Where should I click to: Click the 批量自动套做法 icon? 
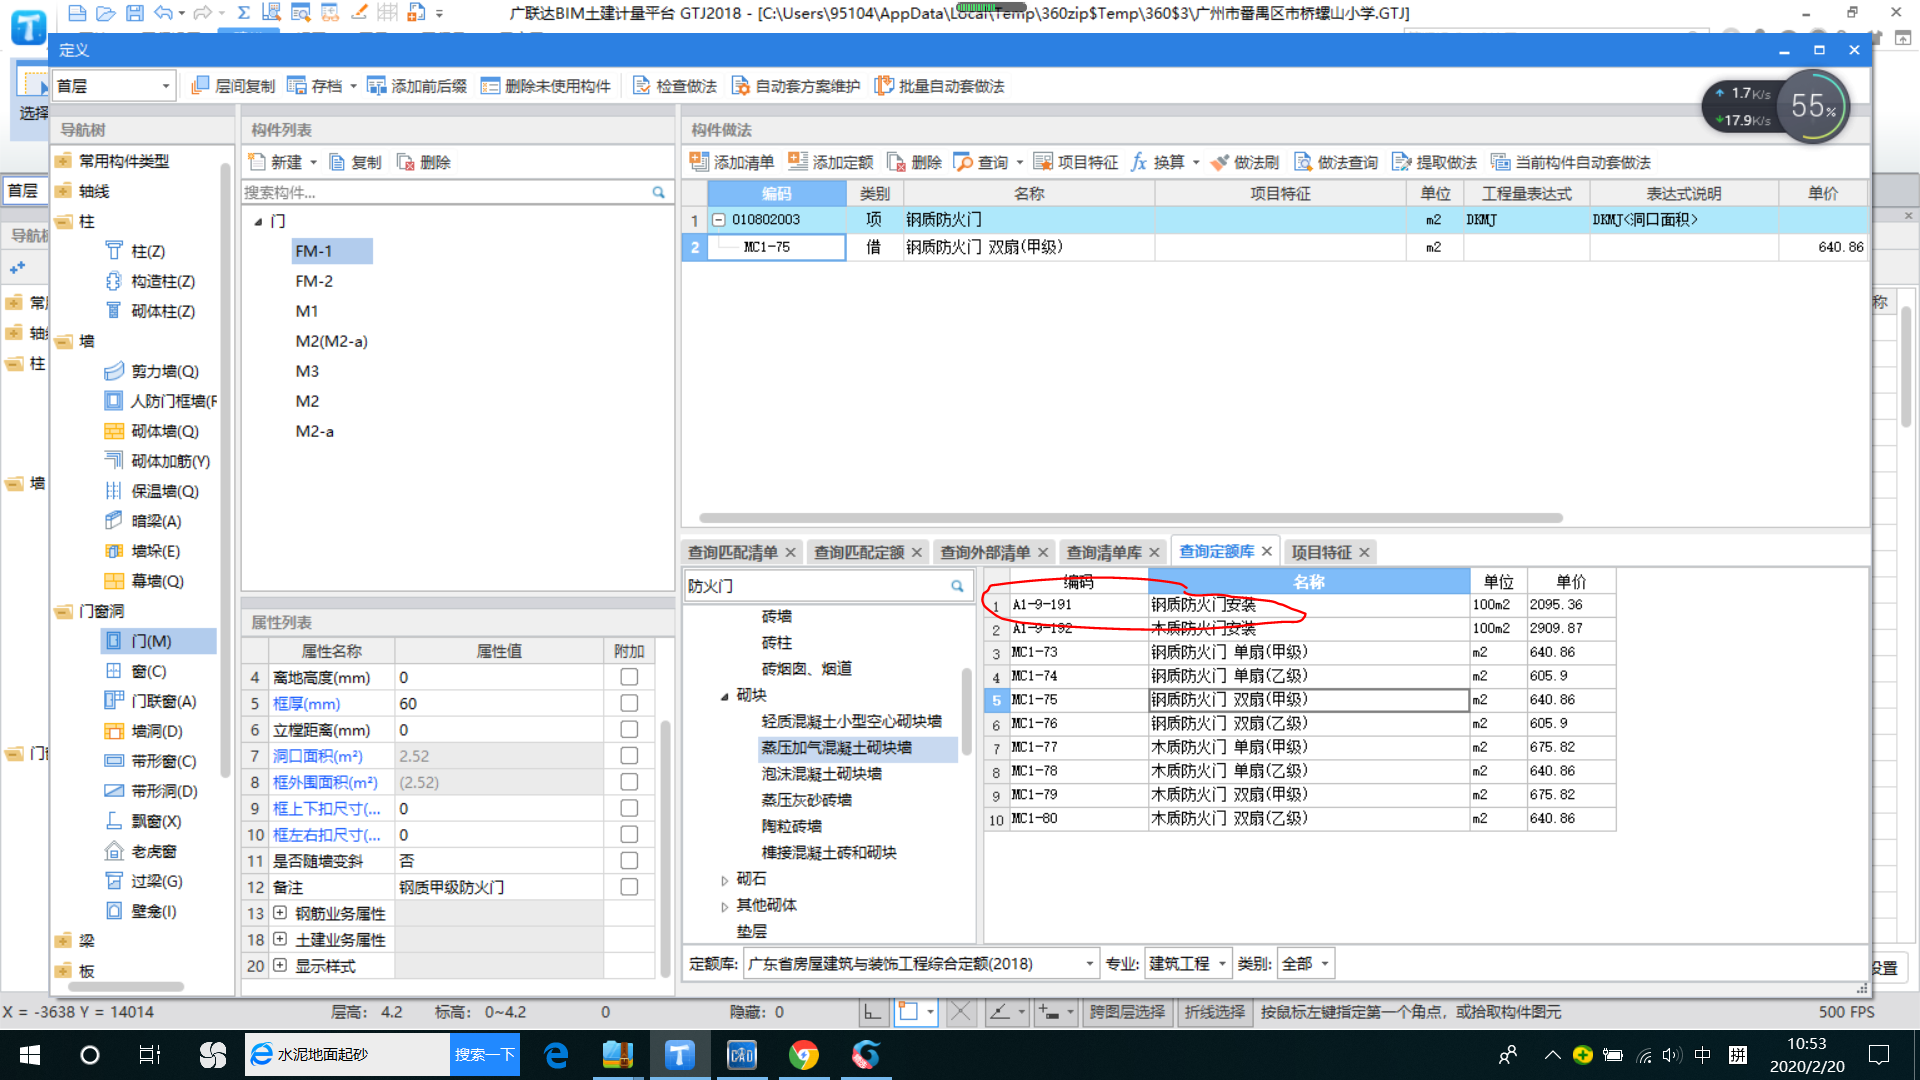point(884,86)
